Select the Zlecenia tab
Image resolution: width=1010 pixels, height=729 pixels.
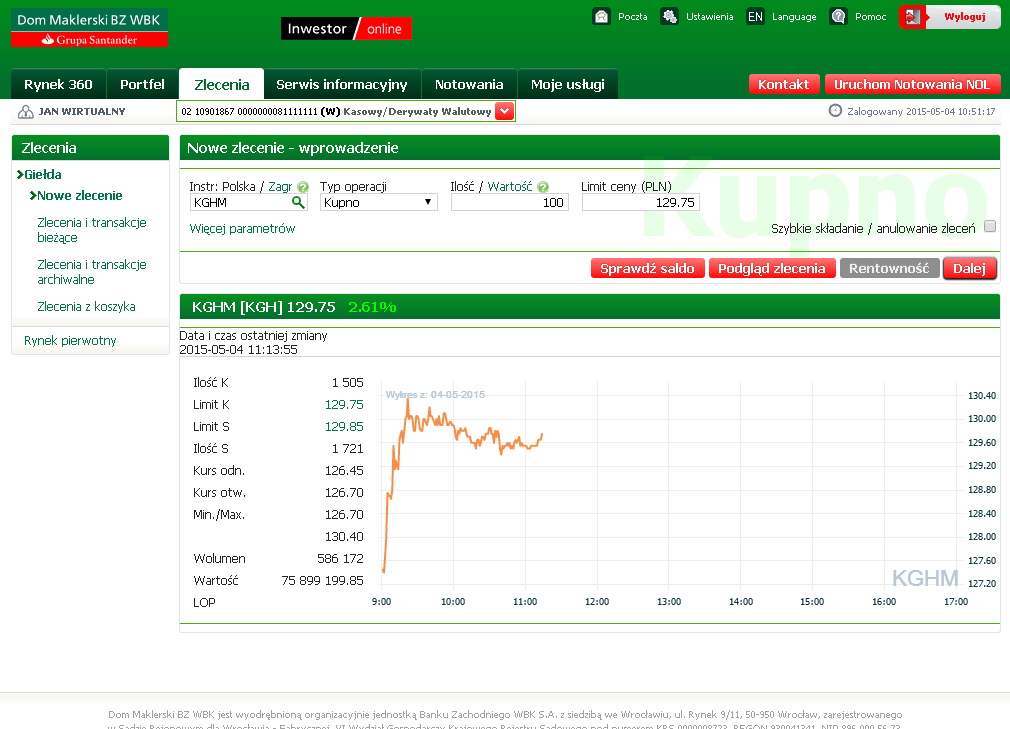pyautogui.click(x=222, y=84)
